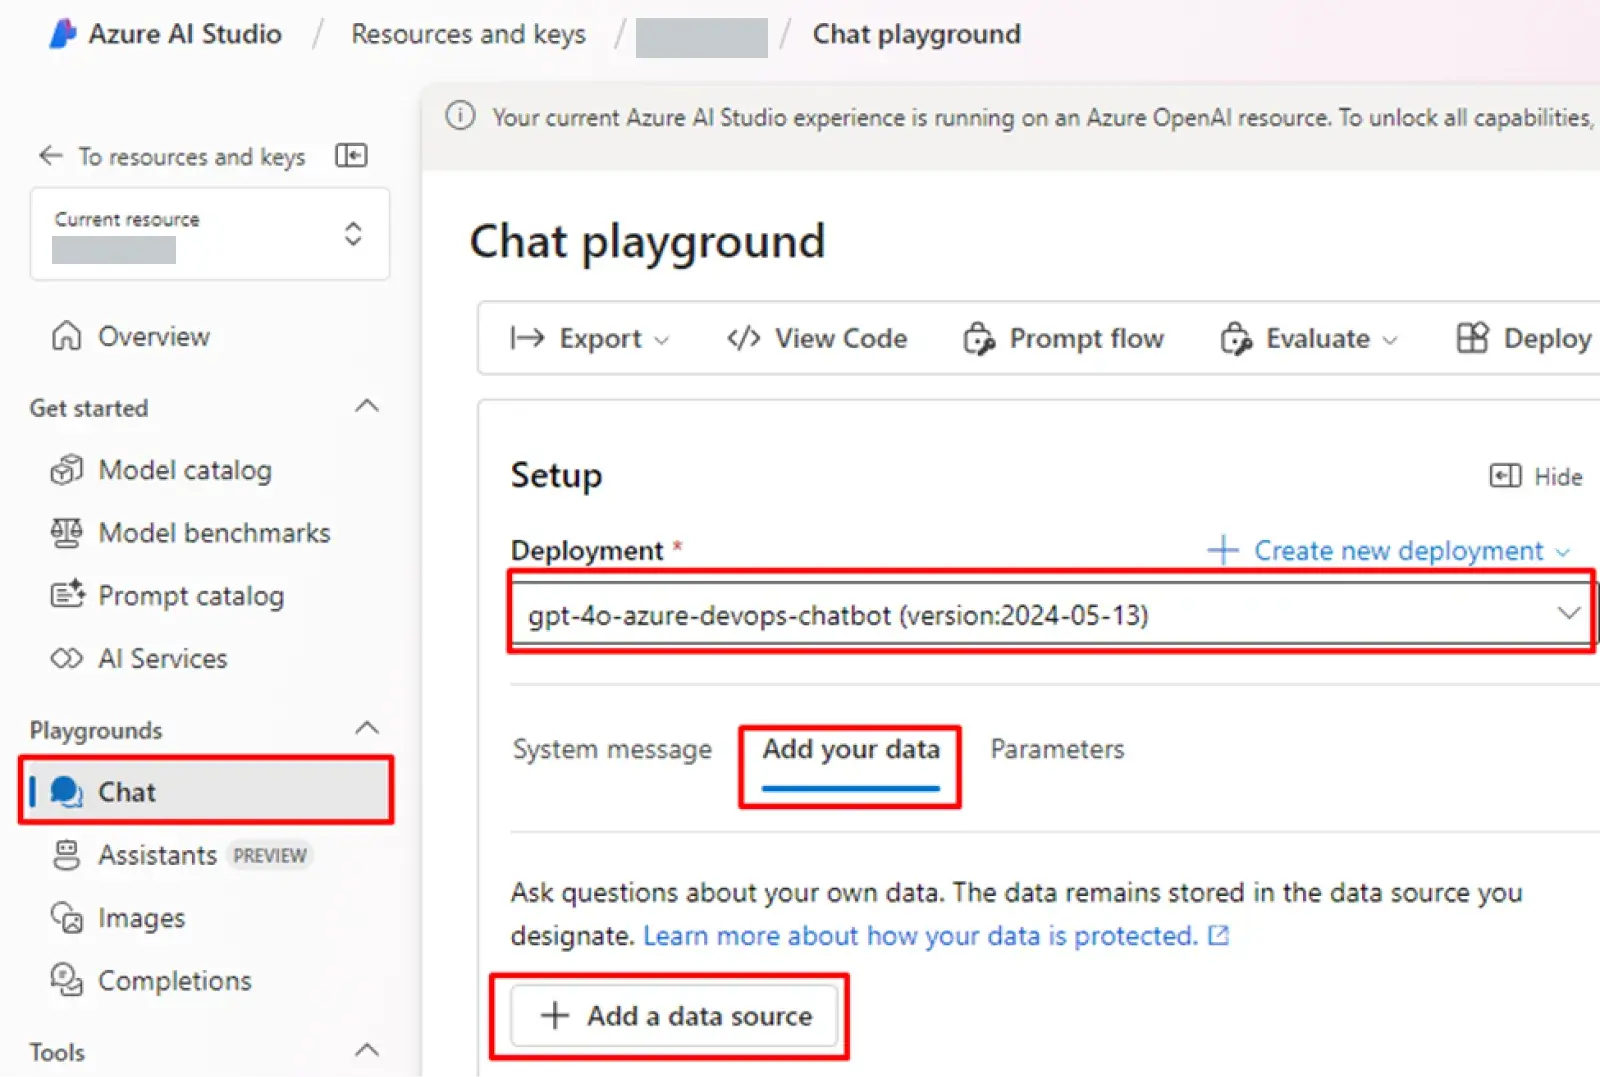Click the Export arrow icon

(x=527, y=338)
